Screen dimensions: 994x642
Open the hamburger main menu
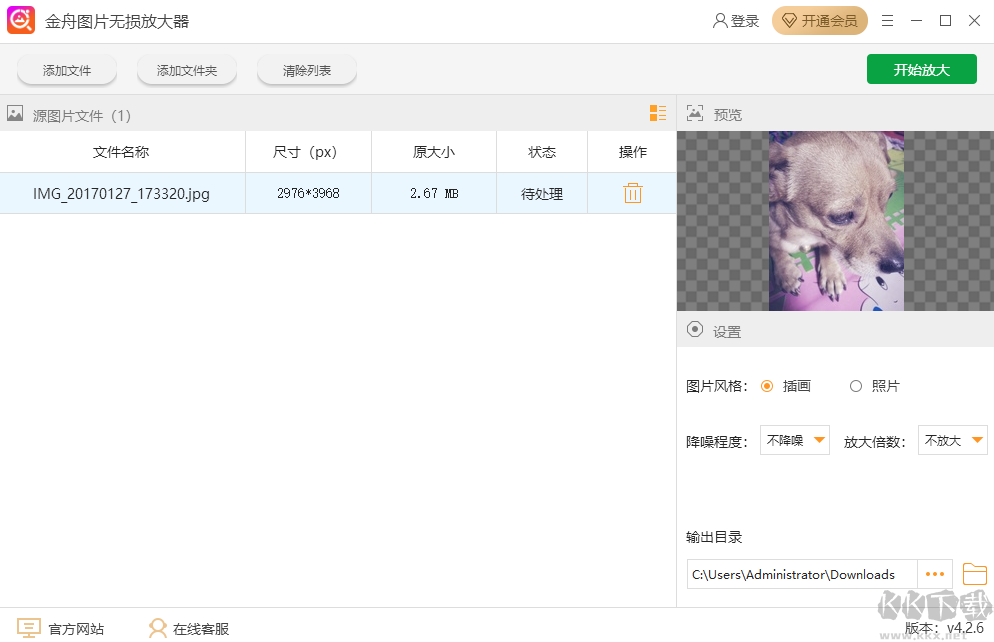point(887,20)
